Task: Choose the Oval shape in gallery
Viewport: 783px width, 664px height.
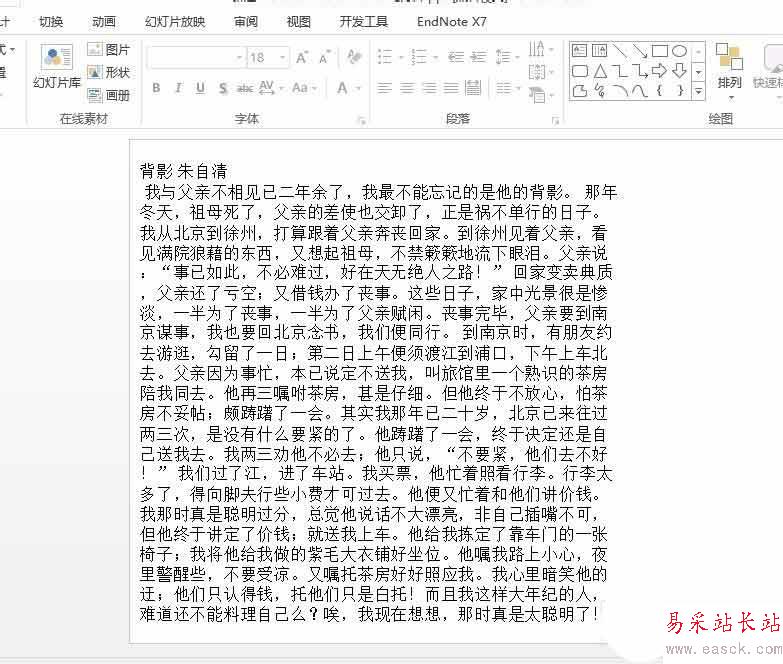Action: tap(680, 50)
